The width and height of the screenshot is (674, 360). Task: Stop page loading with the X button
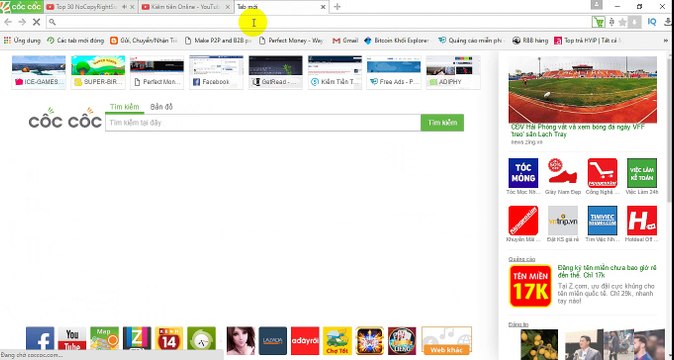coord(37,22)
